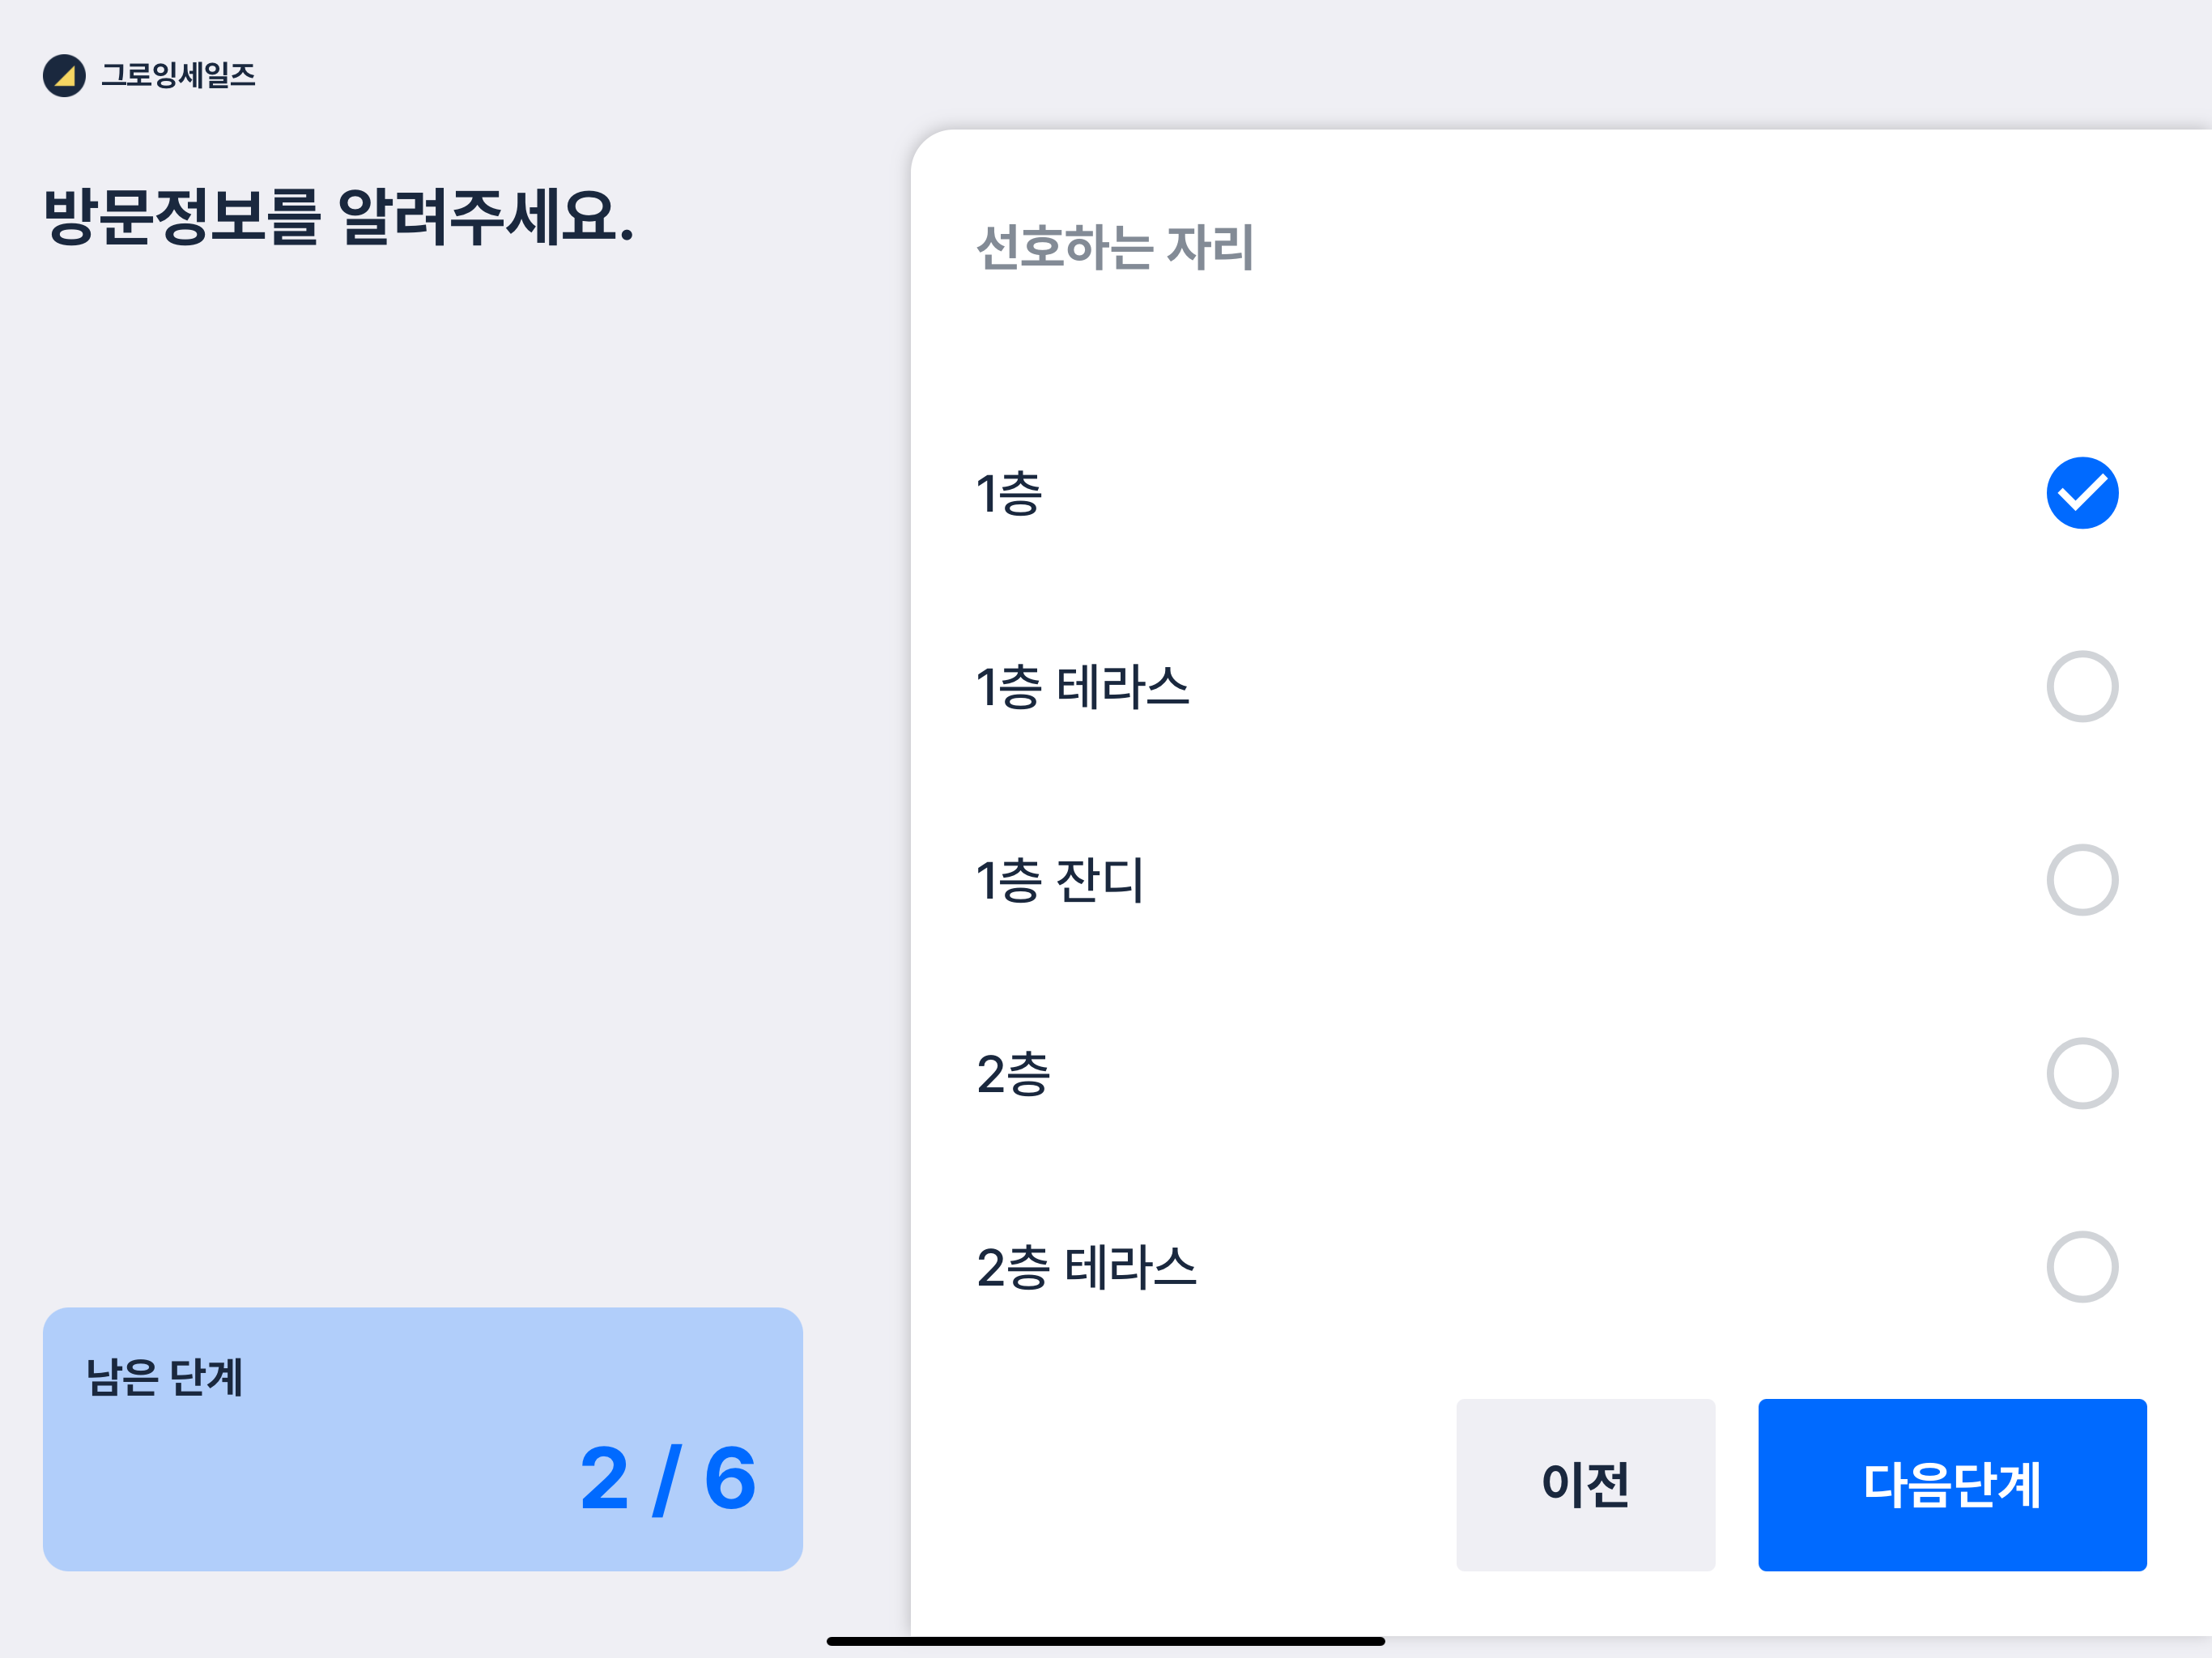The height and width of the screenshot is (1658, 2212).
Task: Select the 2층 테라스 radio circle
Action: 2081,1267
